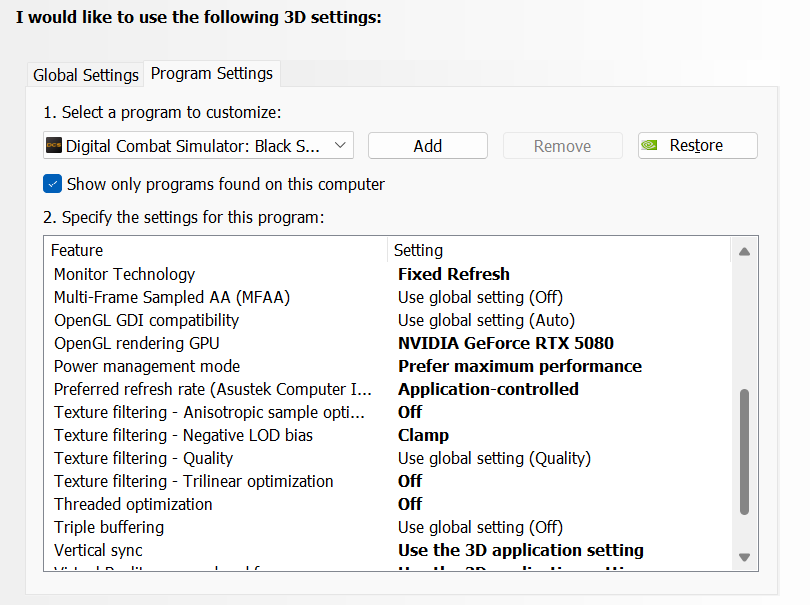
Task: Click the Restore button
Action: (698, 146)
